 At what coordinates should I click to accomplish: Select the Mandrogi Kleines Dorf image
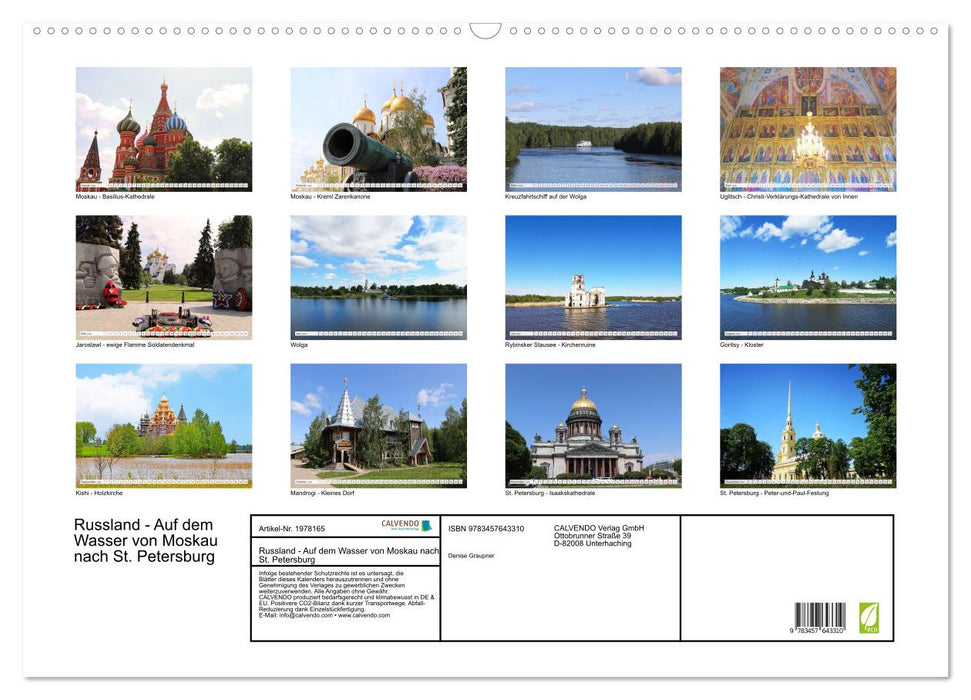(378, 425)
